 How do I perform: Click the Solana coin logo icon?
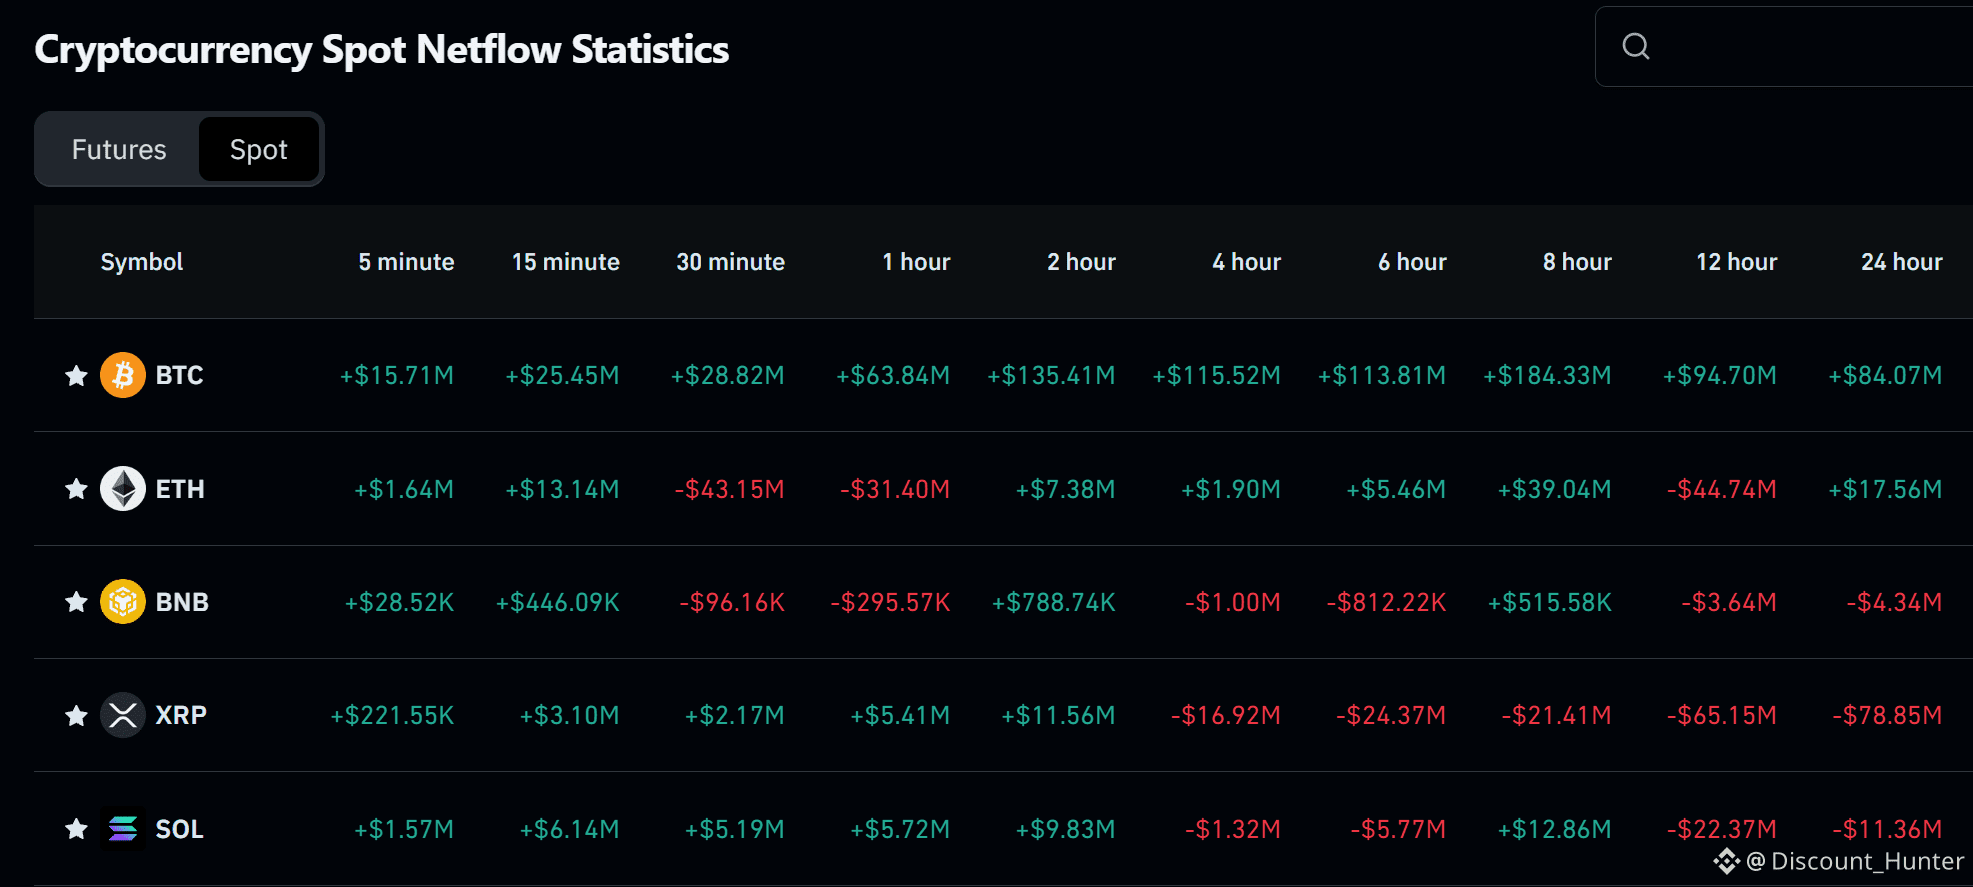coord(123,829)
